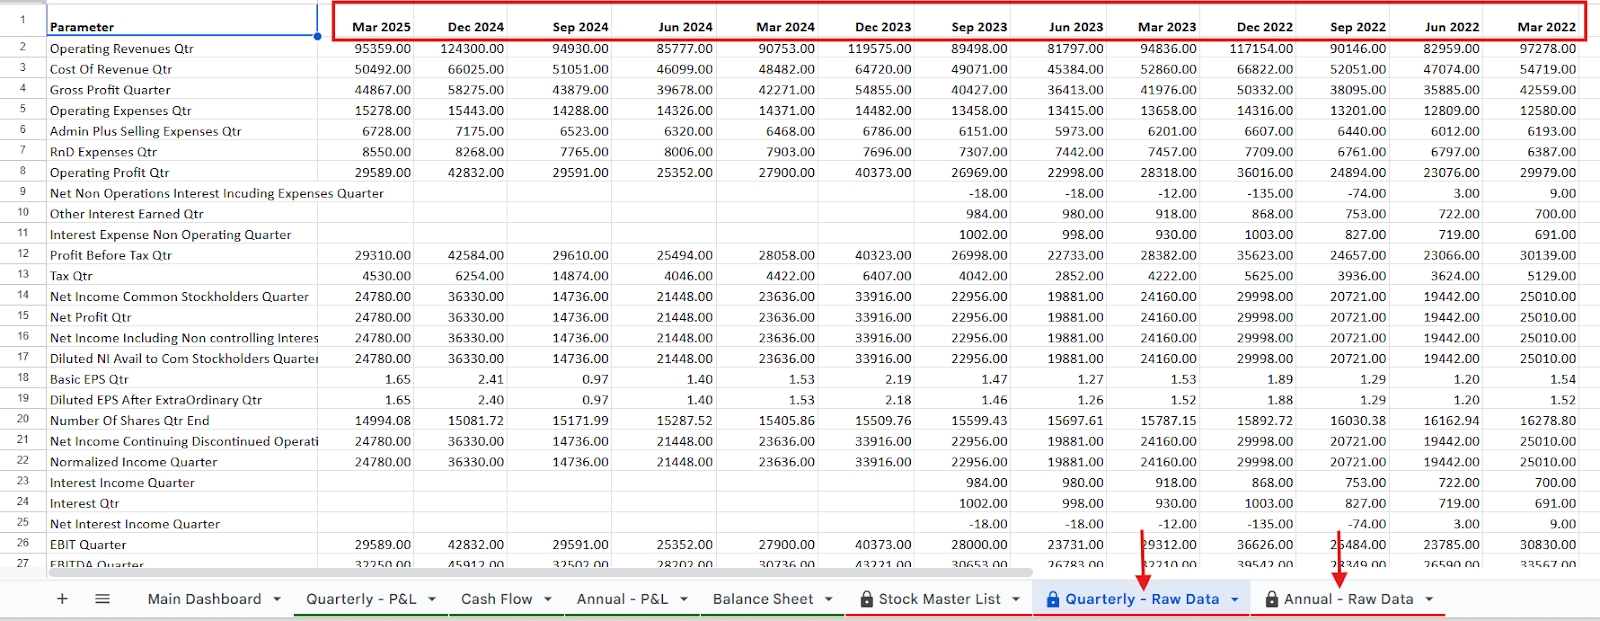Viewport: 1600px width, 621px height.
Task: Select the Gross Profit Quarter cell
Action: (x=182, y=90)
